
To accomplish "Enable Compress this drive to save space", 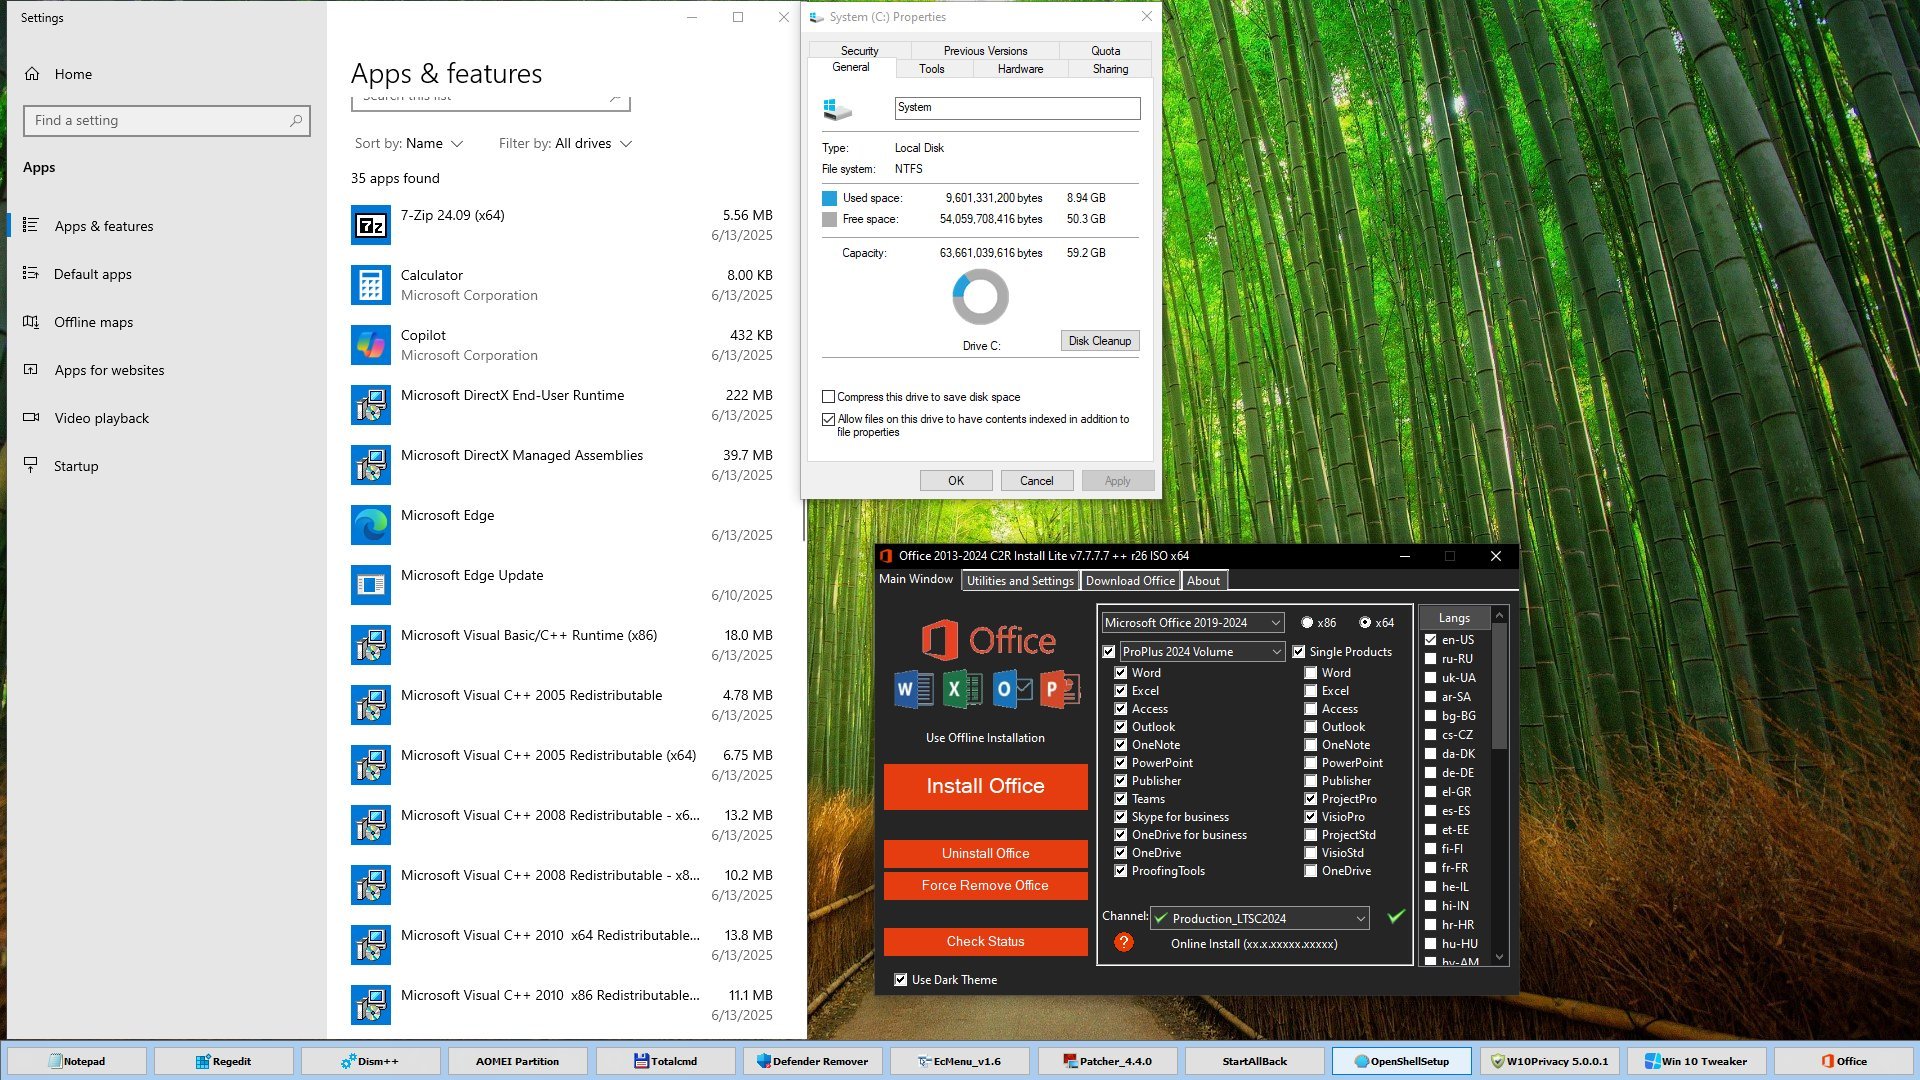I will tap(828, 397).
